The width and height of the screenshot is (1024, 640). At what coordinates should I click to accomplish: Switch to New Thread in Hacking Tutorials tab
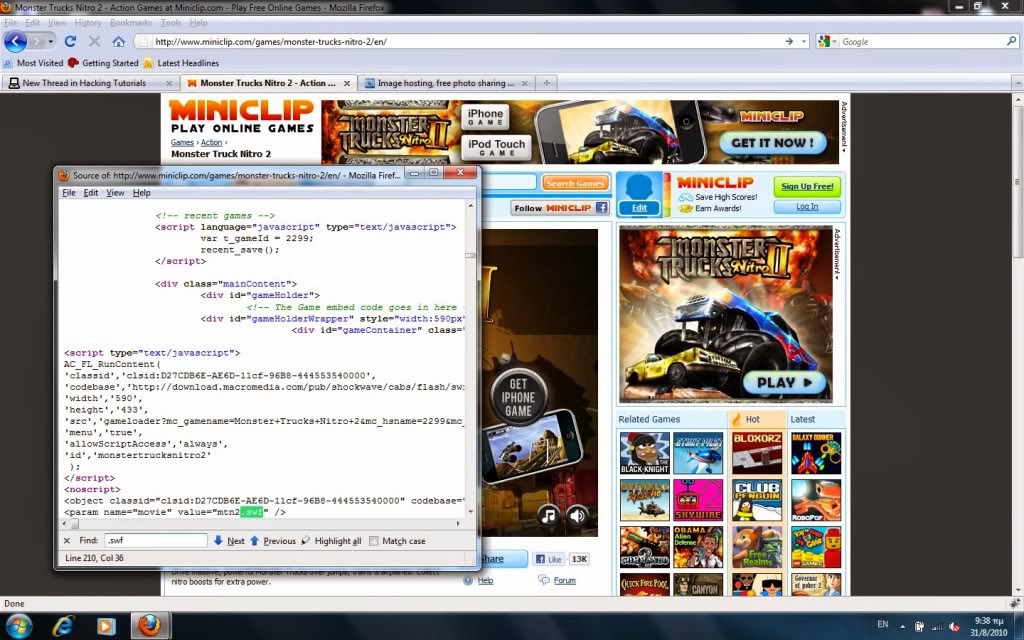pyautogui.click(x=84, y=83)
